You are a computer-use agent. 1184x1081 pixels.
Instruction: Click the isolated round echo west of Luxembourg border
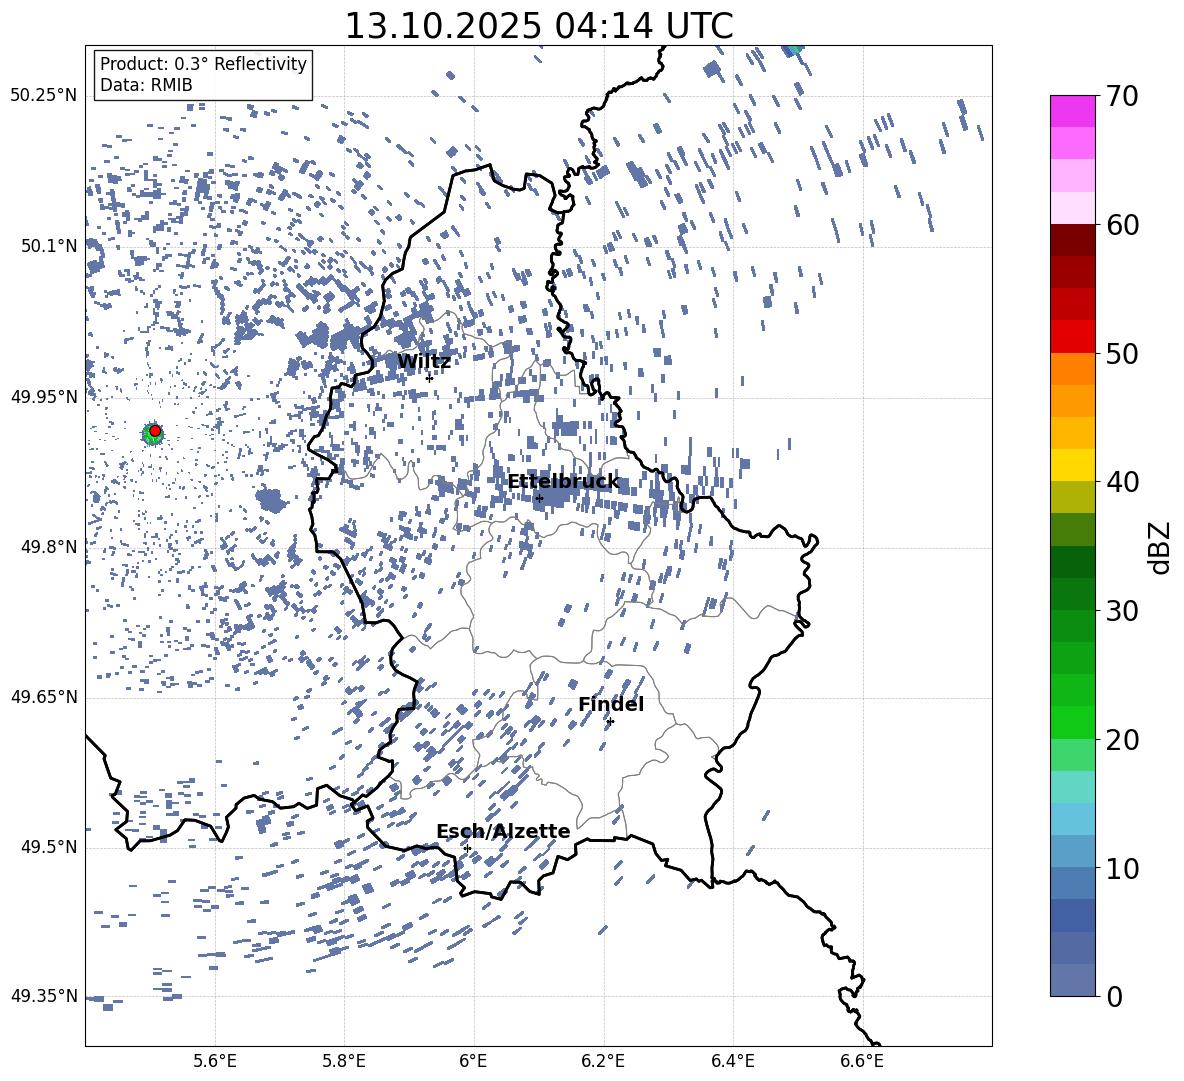pos(270,500)
